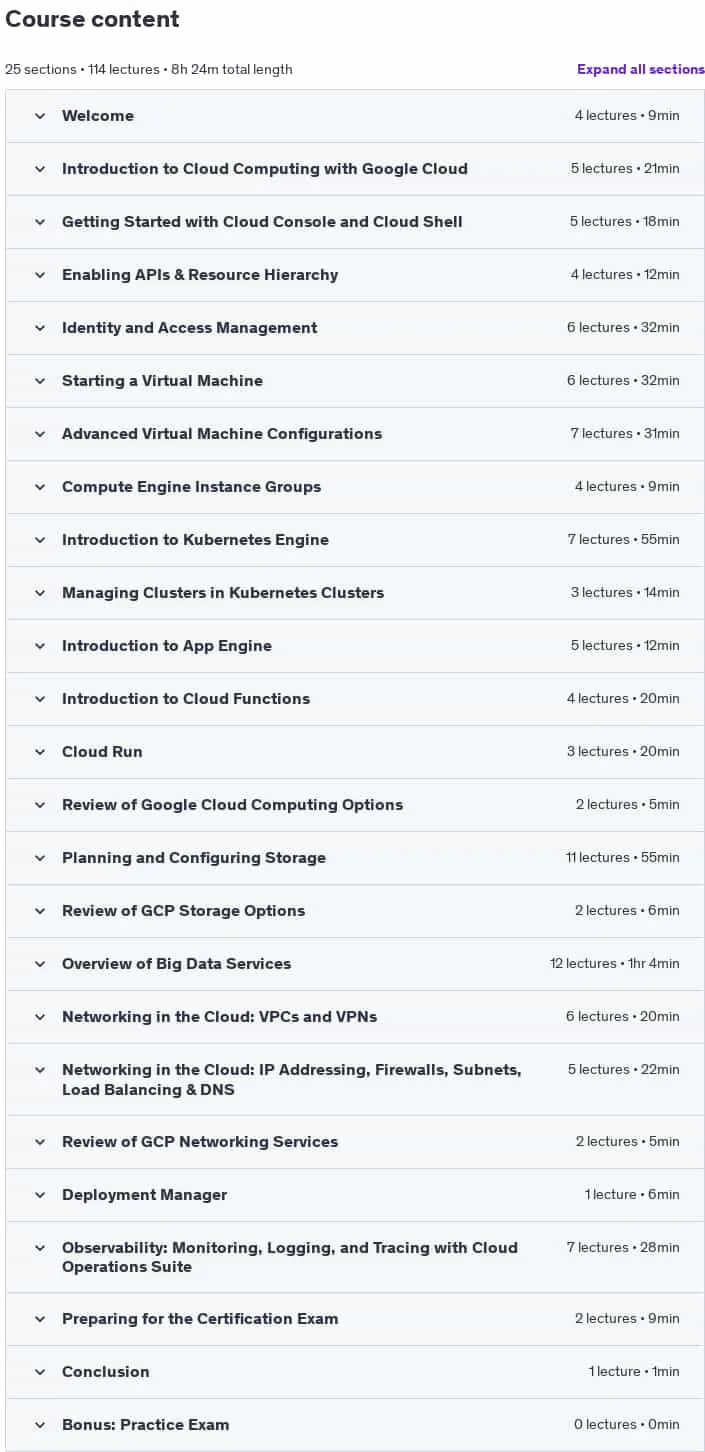Expand all sections link
This screenshot has width=705, height=1452.
(x=640, y=69)
